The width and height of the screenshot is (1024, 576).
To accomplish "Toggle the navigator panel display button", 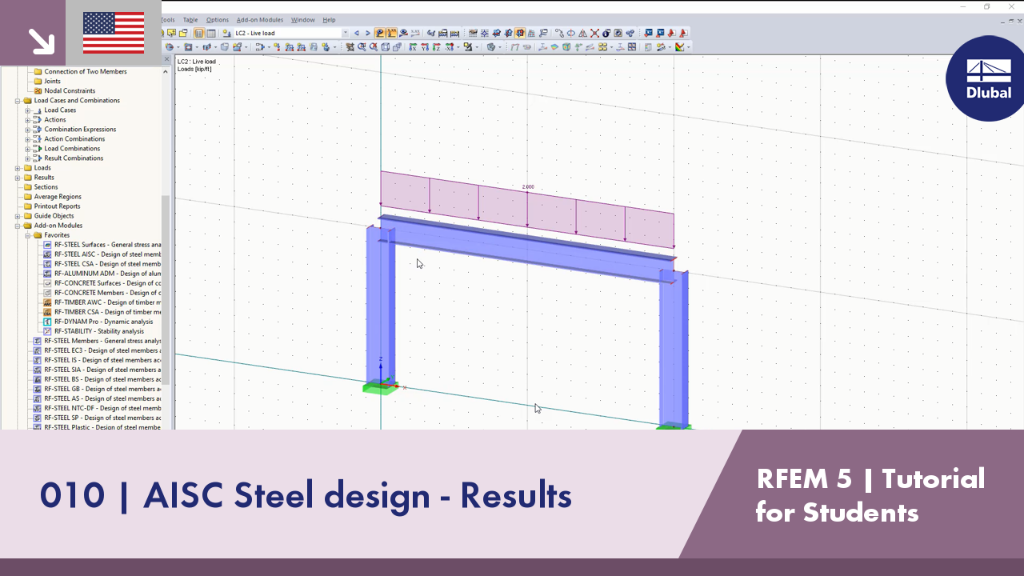I will click(x=199, y=33).
